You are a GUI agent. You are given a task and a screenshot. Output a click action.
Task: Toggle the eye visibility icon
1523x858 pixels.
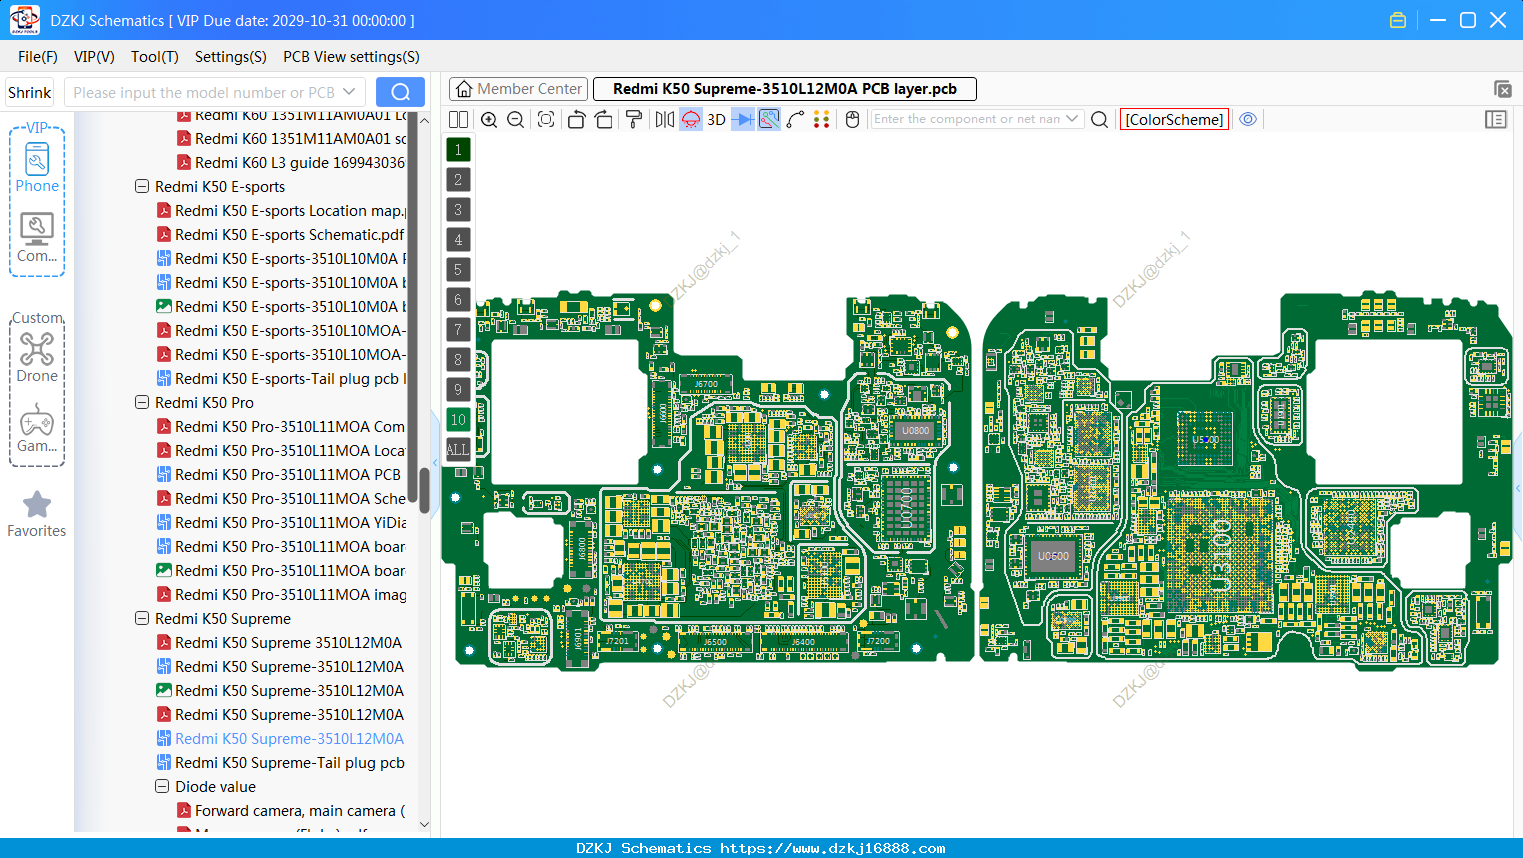click(1248, 119)
